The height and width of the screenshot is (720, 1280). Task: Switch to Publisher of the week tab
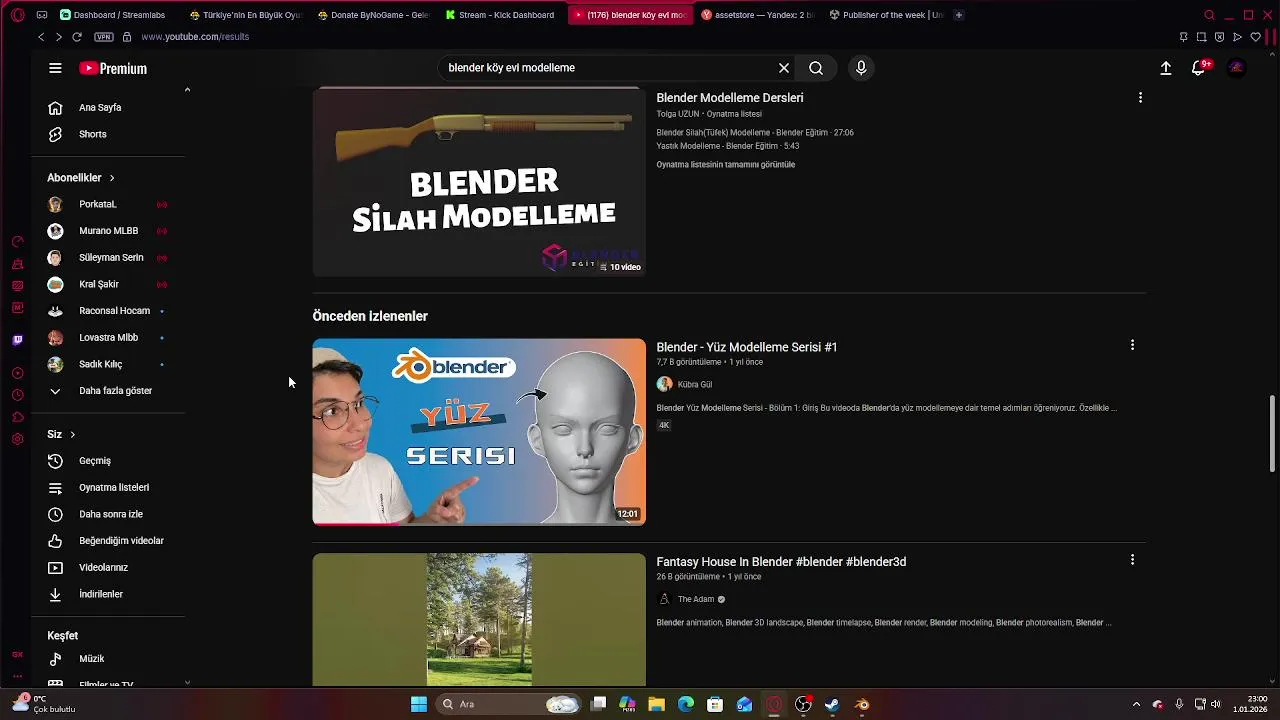(886, 15)
